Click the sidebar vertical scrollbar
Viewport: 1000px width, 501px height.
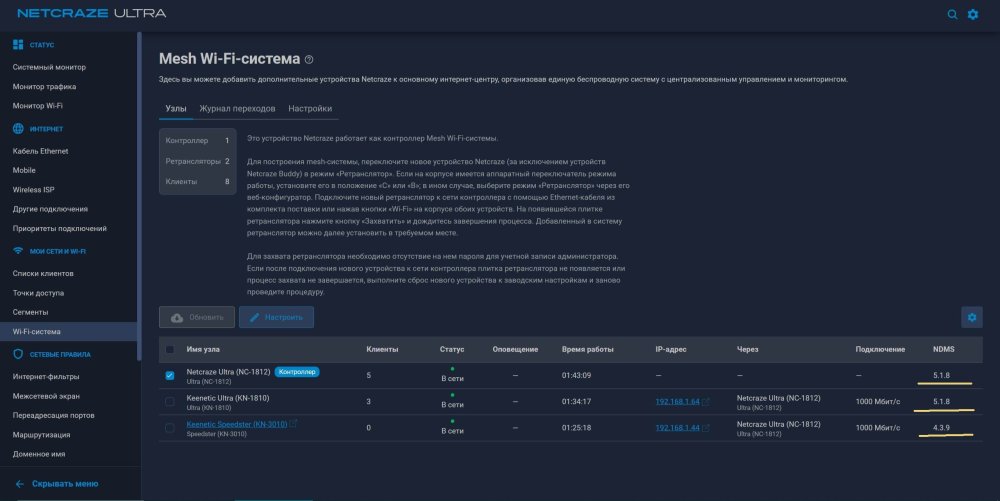point(139,196)
